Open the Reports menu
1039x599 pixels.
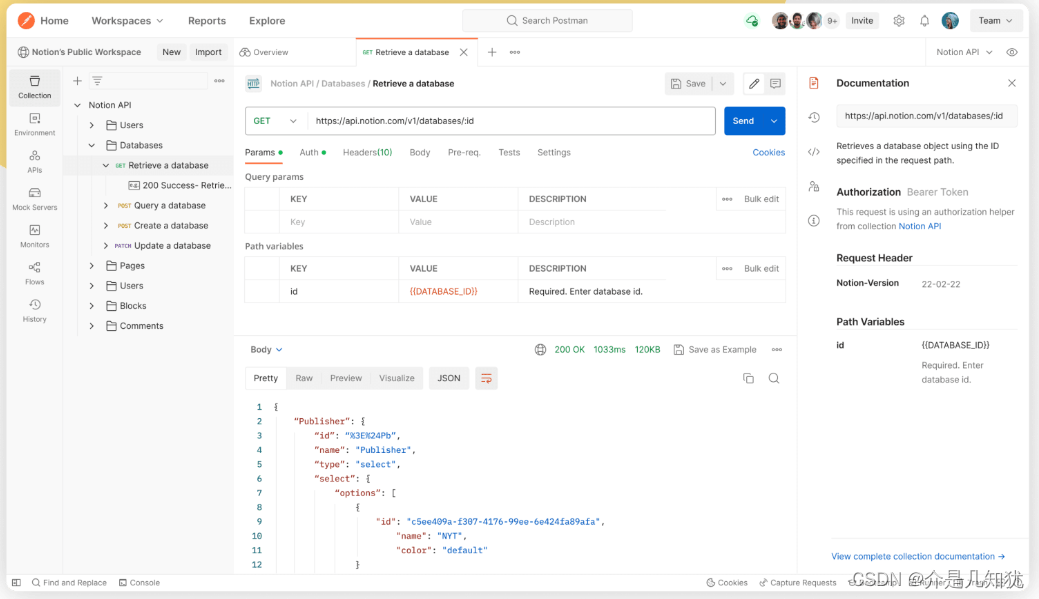(x=207, y=21)
